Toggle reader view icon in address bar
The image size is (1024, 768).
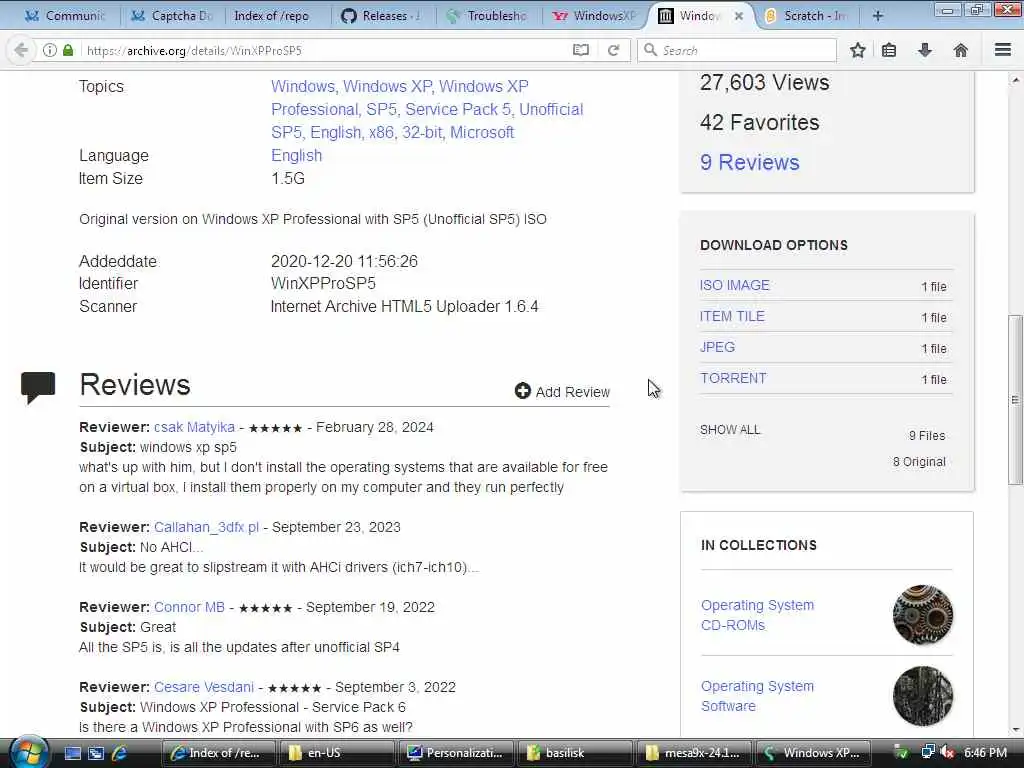[x=581, y=50]
